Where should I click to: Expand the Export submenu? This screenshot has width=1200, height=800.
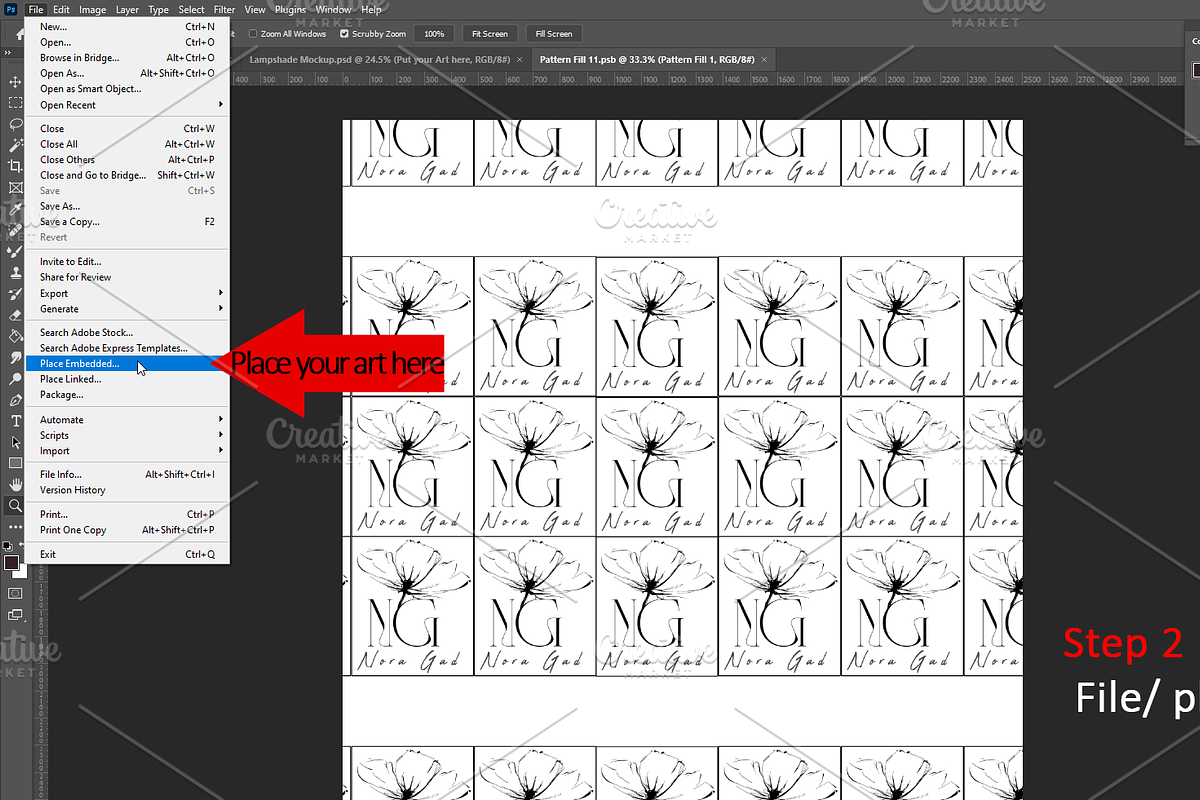pyautogui.click(x=127, y=294)
